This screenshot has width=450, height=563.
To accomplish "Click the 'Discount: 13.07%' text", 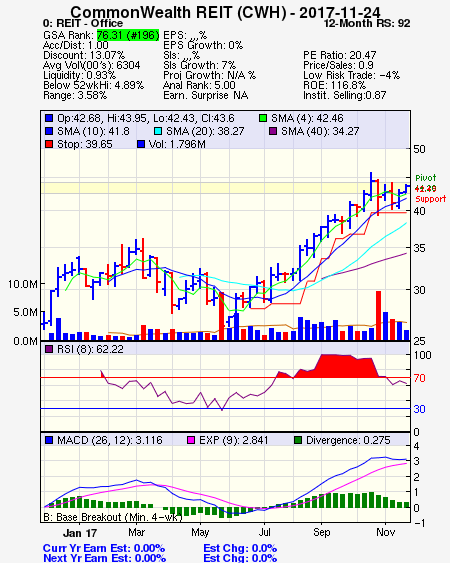I will coord(84,55).
